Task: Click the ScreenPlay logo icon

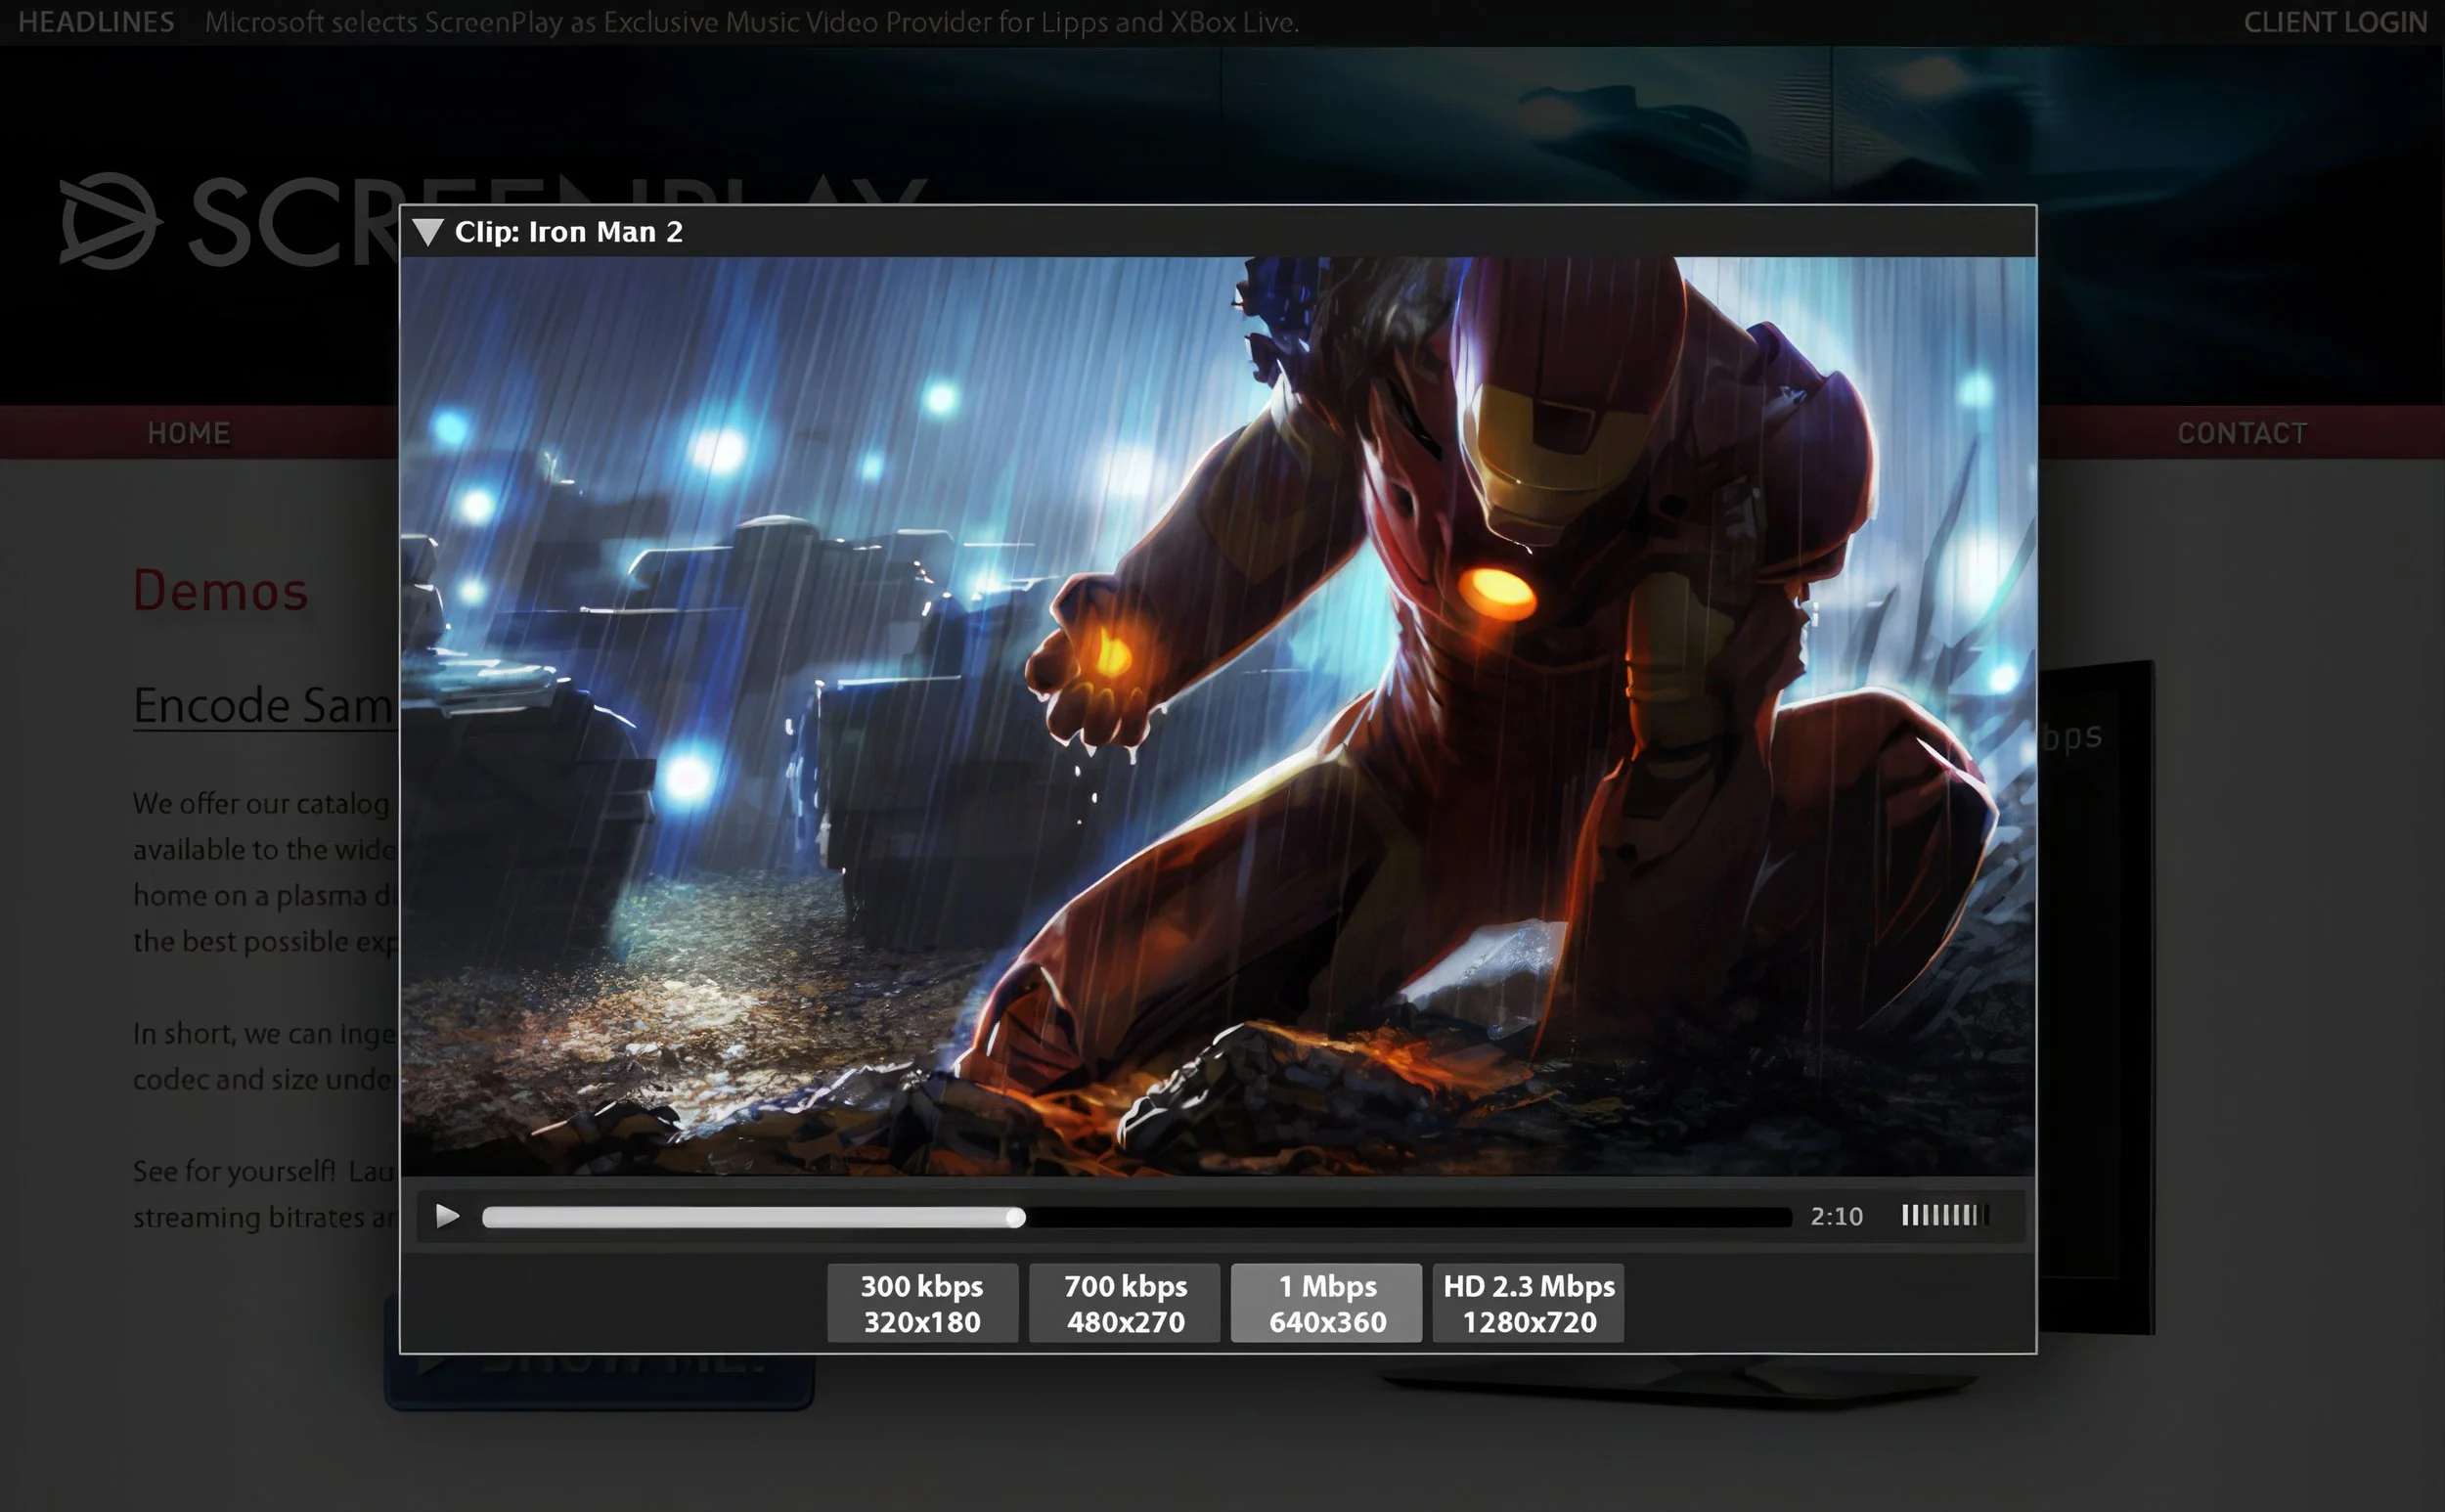Action: click(x=107, y=221)
